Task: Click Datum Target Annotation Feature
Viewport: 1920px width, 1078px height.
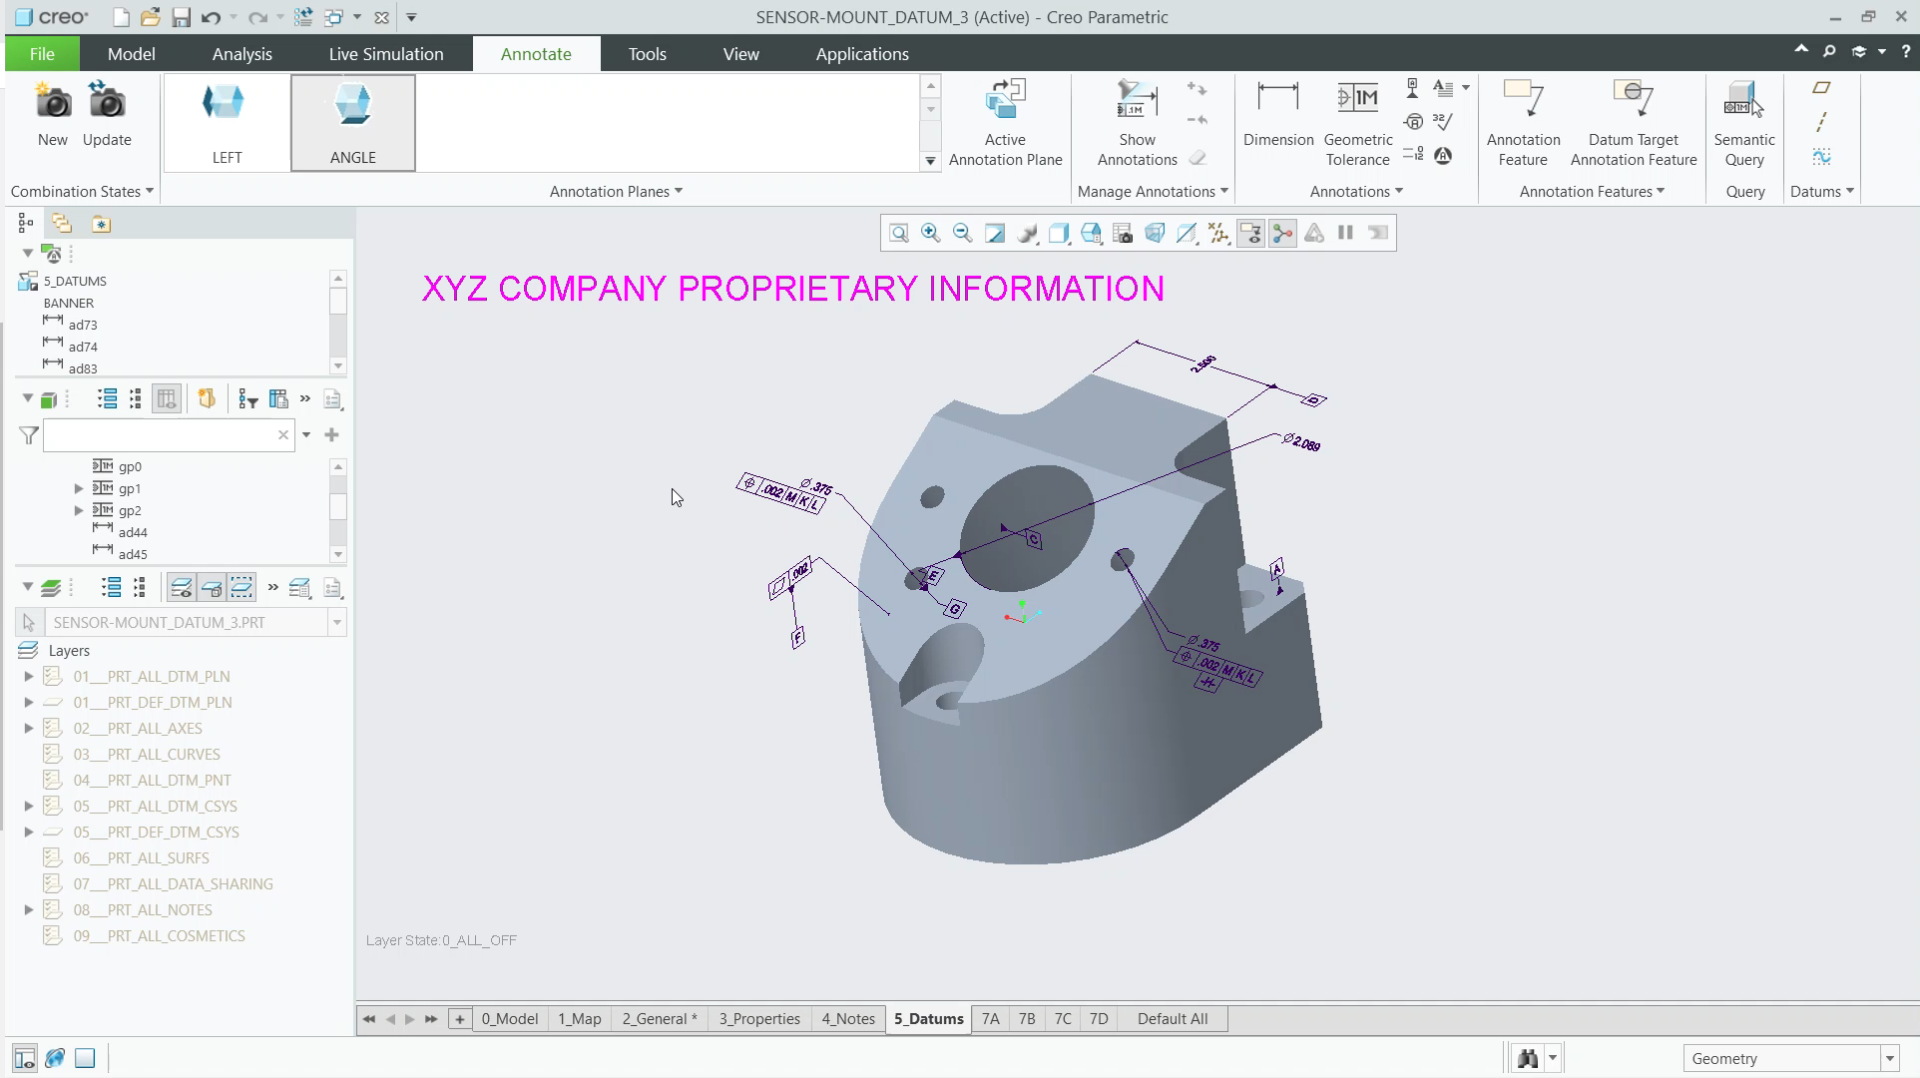Action: point(1633,123)
